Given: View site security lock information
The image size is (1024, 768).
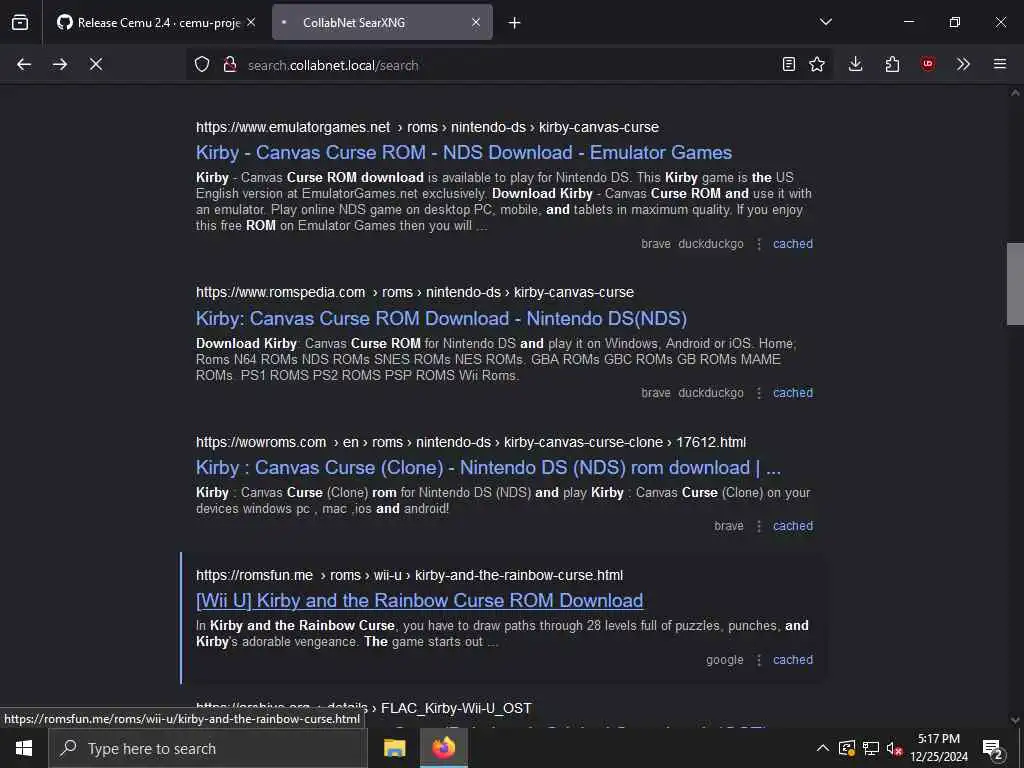Looking at the screenshot, I should [230, 65].
